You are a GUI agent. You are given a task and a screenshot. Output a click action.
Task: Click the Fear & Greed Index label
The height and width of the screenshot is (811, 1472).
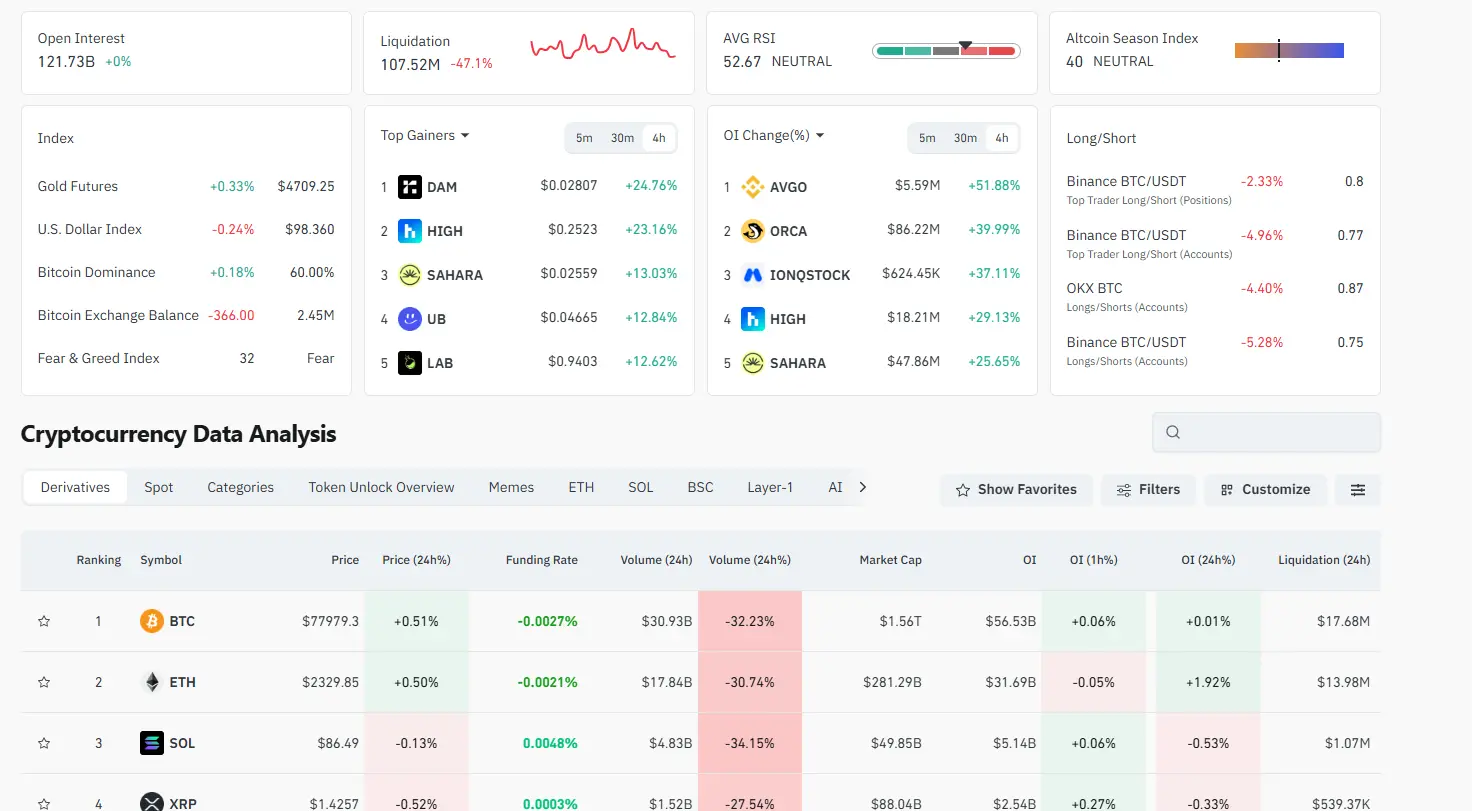click(99, 358)
